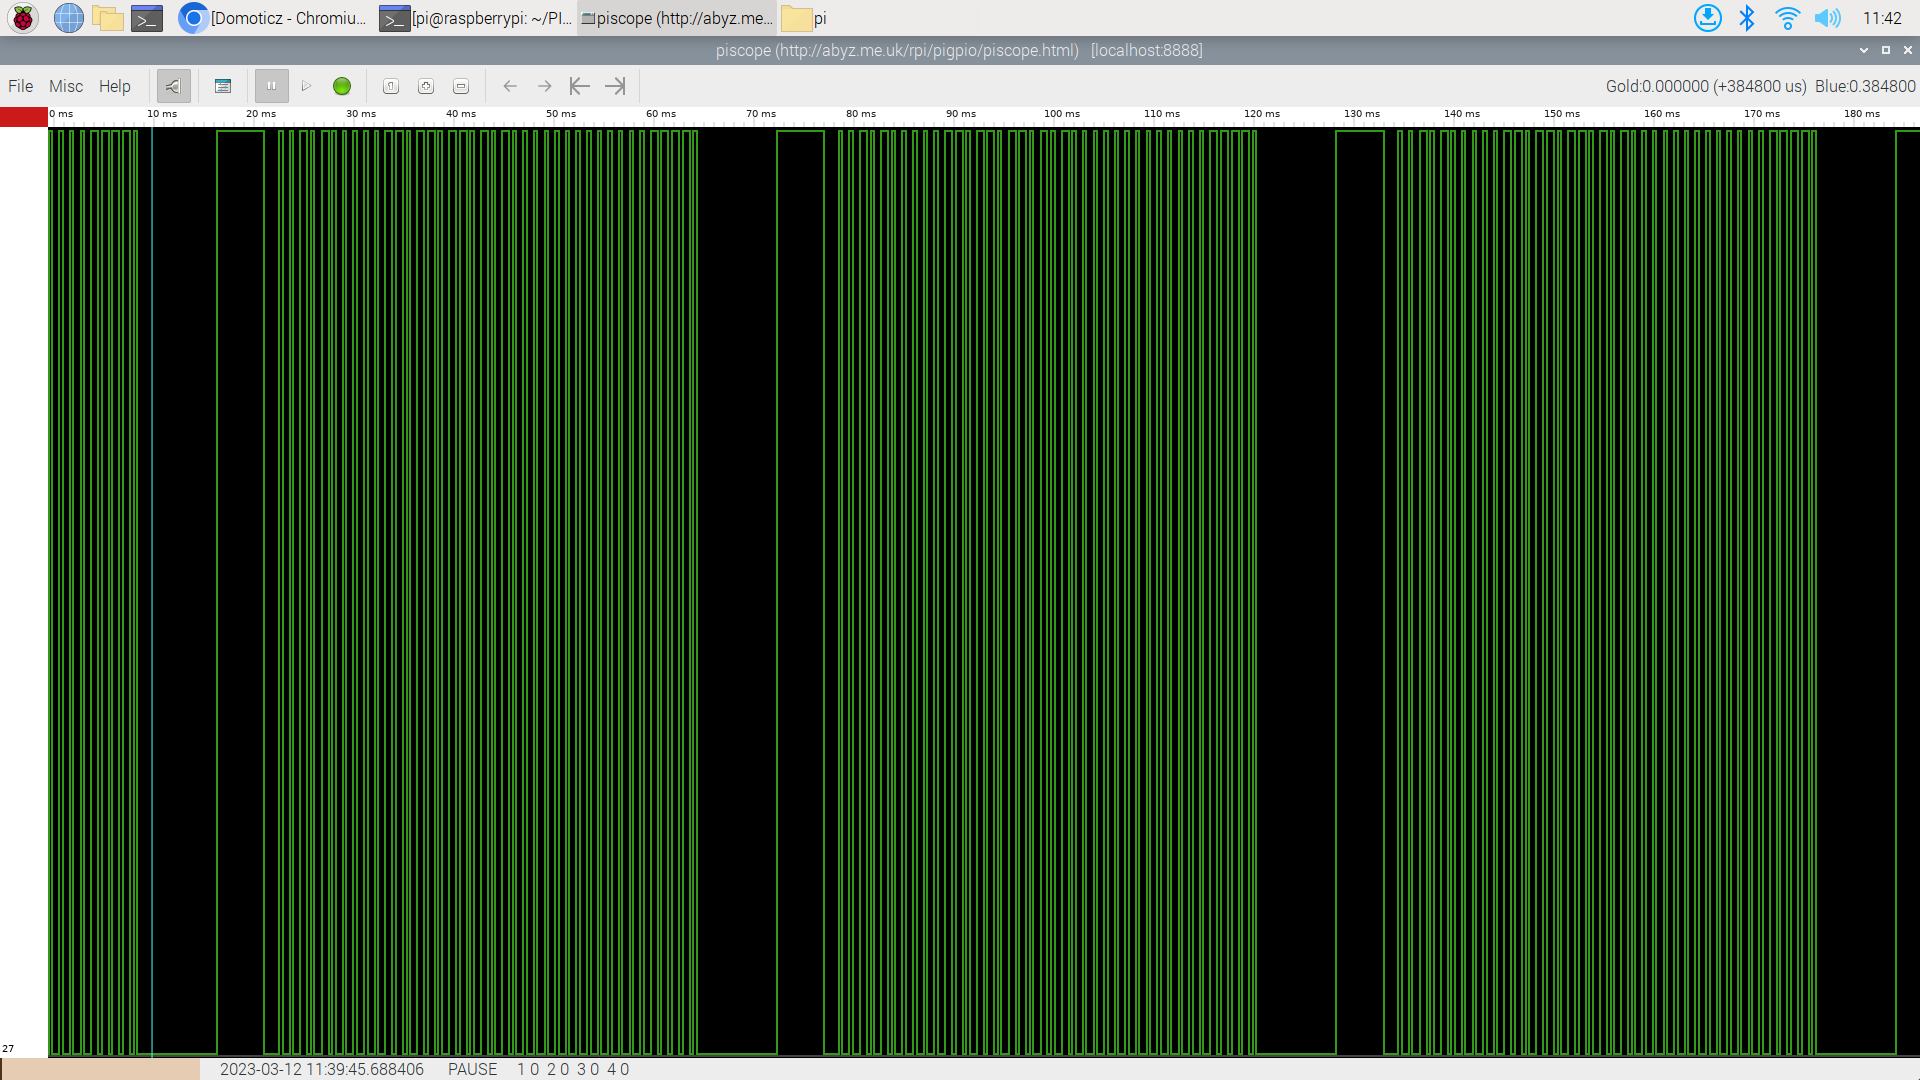Viewport: 1920px width, 1080px height.
Task: Click the zoom in plus icon
Action: 426,86
